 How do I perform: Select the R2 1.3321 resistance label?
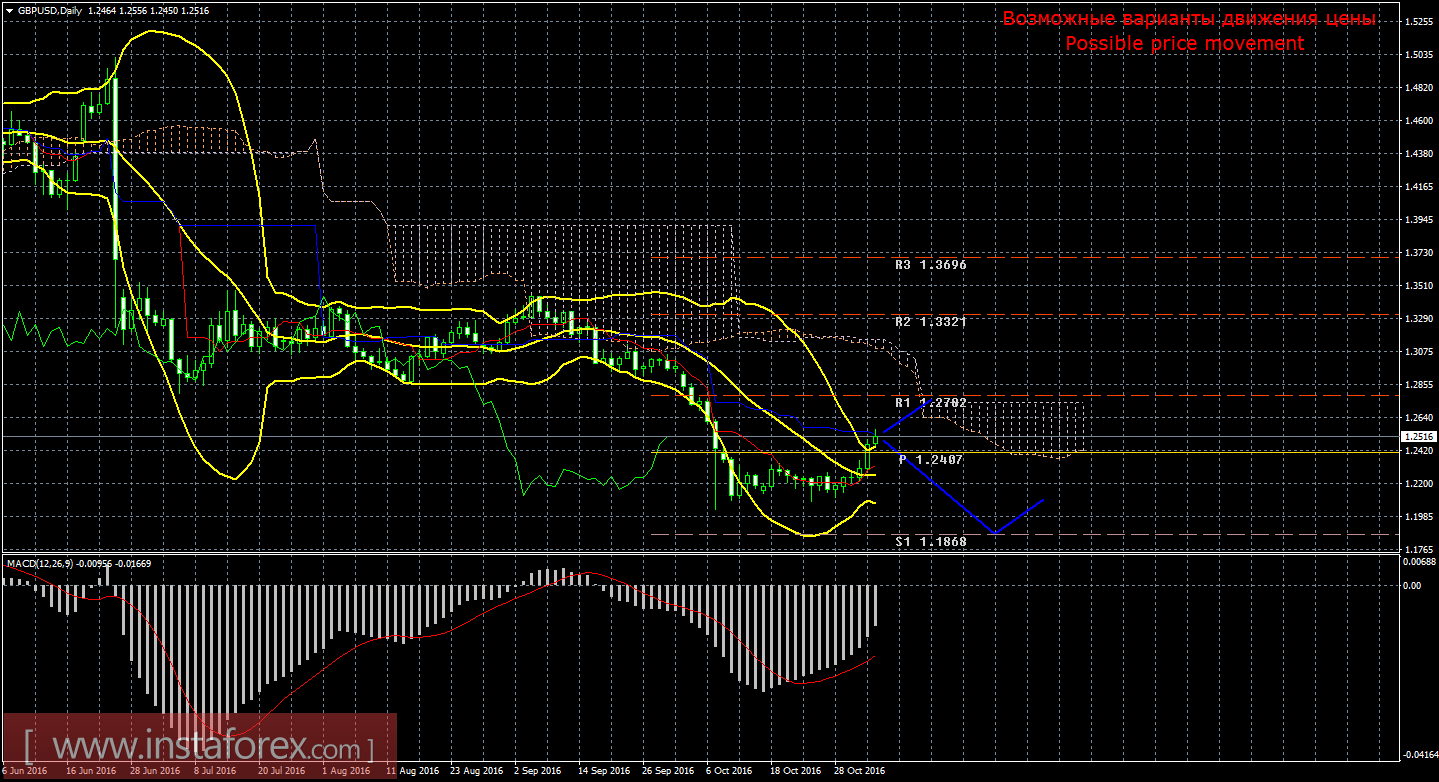tap(930, 322)
